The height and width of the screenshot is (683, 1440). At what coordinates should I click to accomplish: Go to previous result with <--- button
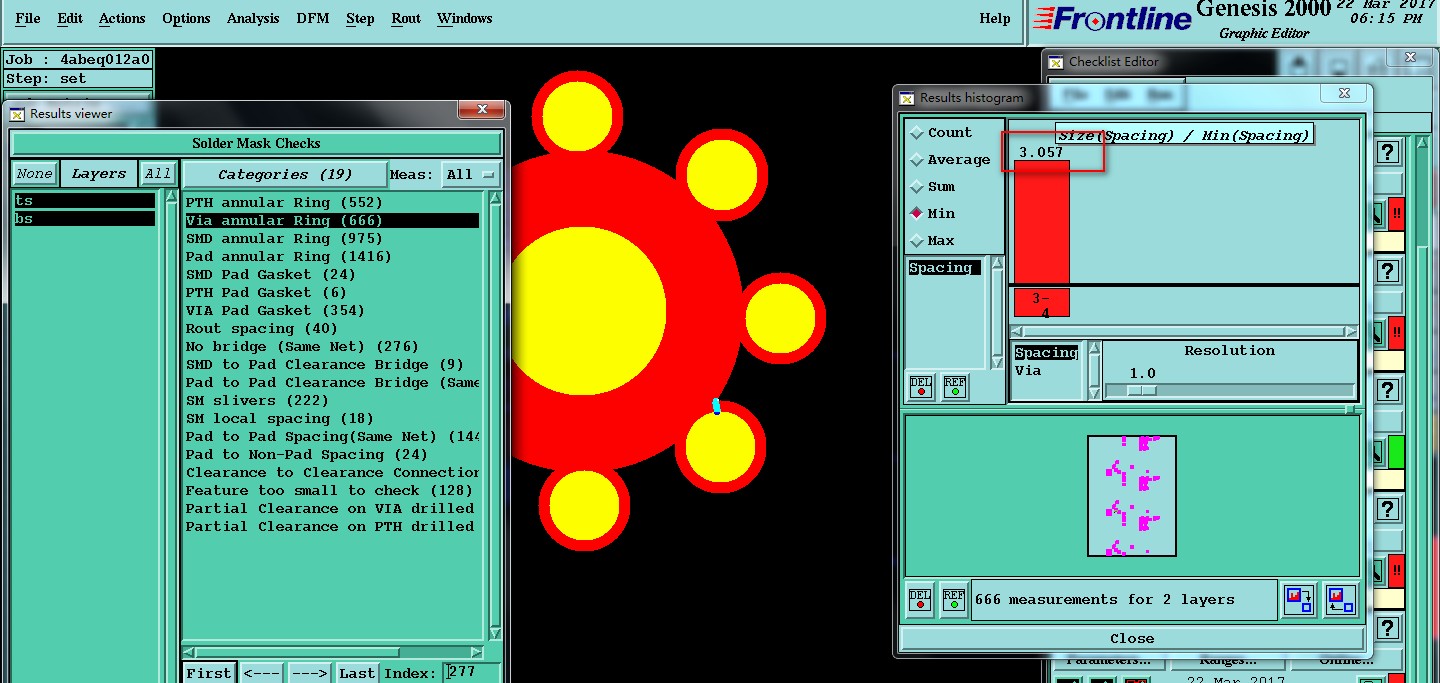(262, 673)
